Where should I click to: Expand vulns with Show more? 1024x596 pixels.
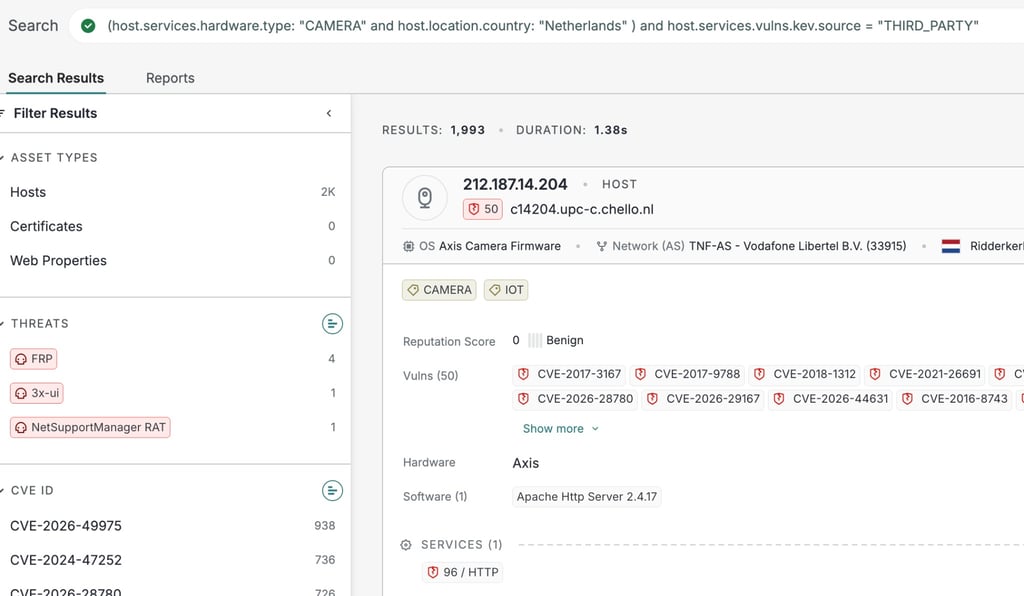[560, 429]
